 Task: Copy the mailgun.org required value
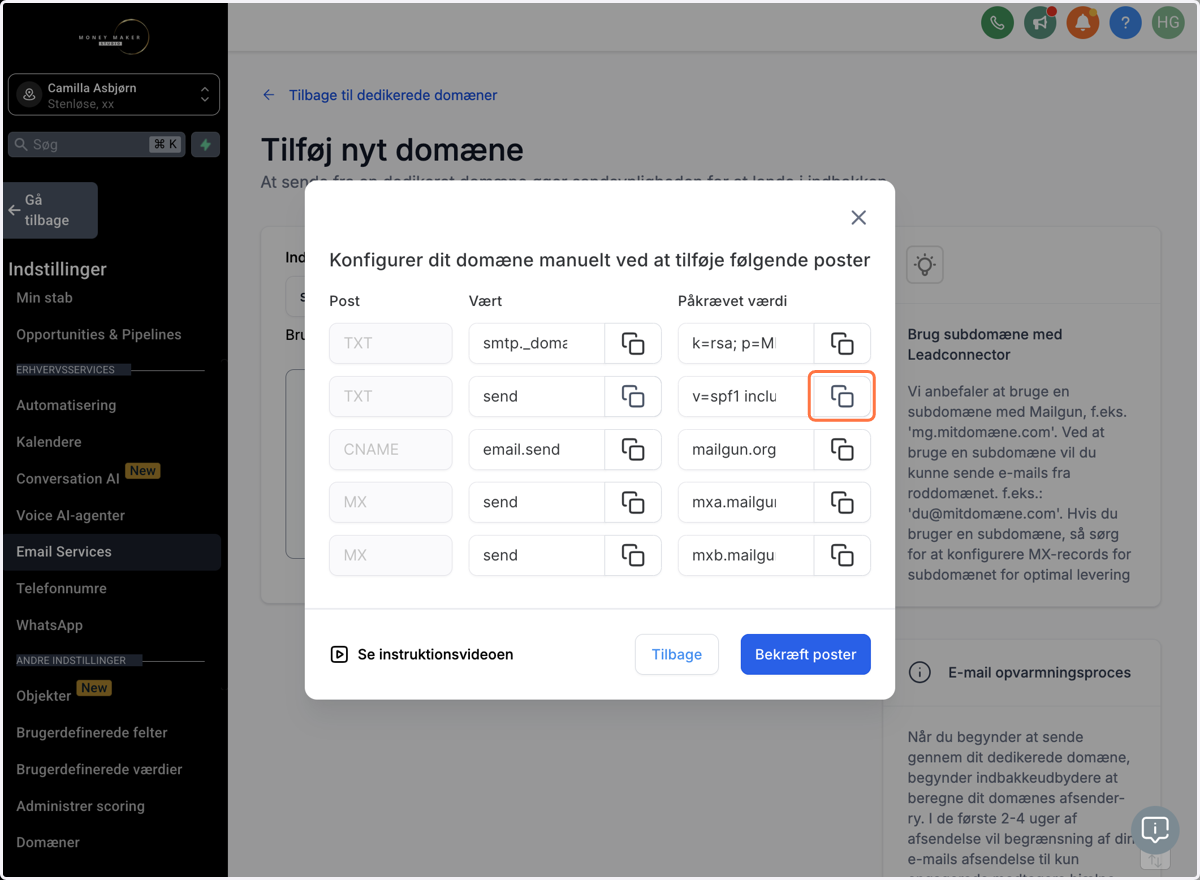click(842, 449)
